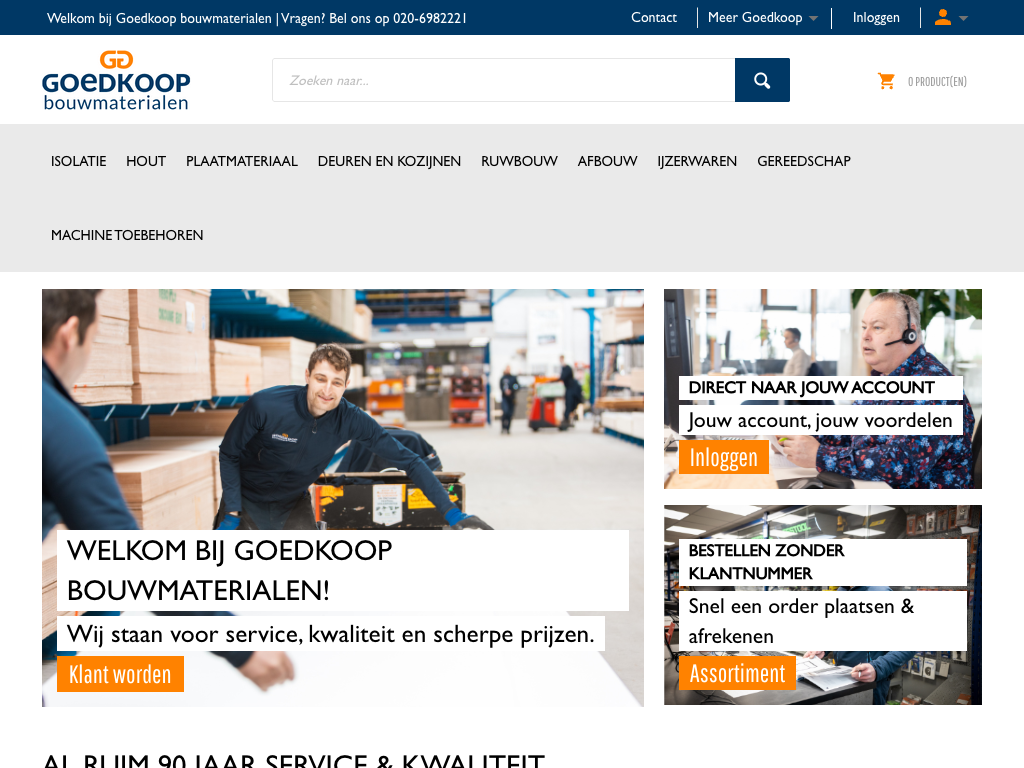This screenshot has width=1024, height=768.
Task: Open the Isolatie category menu
Action: (78, 161)
